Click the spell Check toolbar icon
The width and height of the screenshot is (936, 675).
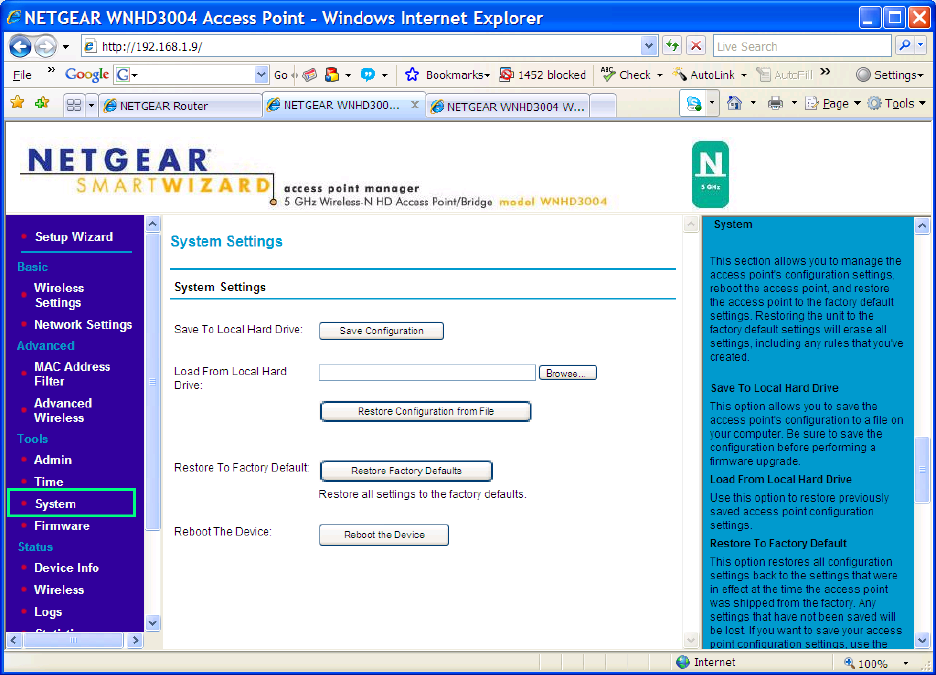(x=608, y=74)
